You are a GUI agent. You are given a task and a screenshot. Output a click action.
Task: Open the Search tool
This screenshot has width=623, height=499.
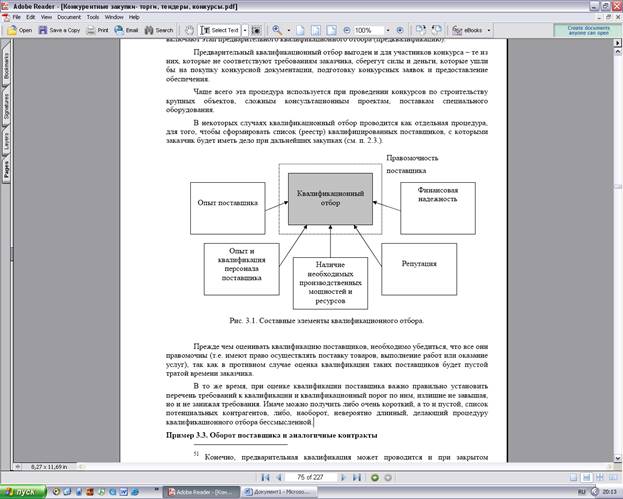coord(159,30)
